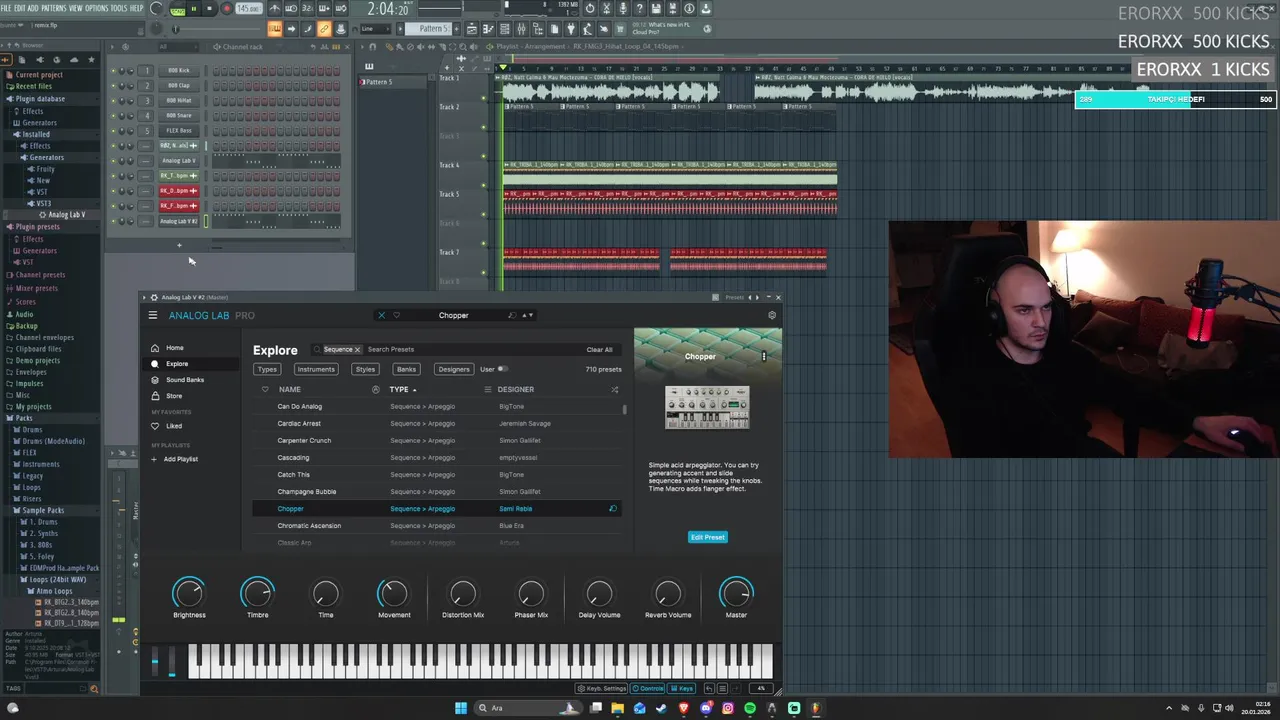Click the Master volume knob

click(736, 593)
